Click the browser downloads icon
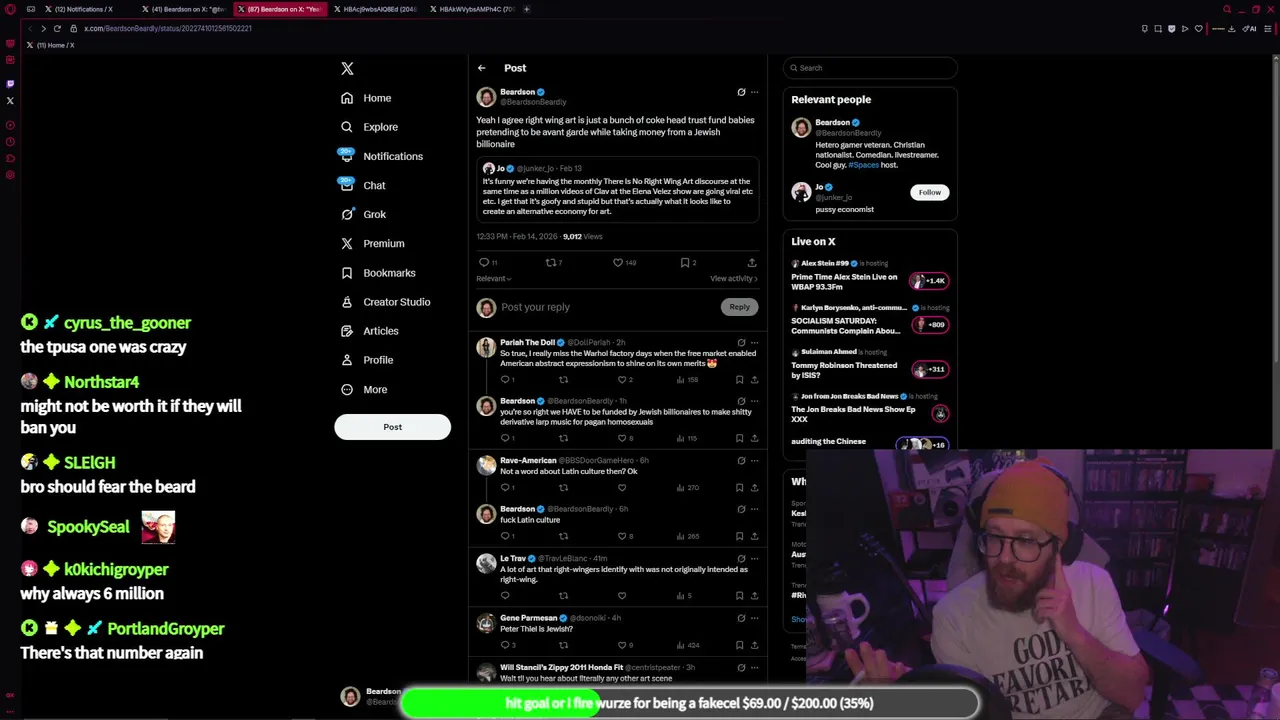The height and width of the screenshot is (720, 1280). click(x=1231, y=28)
